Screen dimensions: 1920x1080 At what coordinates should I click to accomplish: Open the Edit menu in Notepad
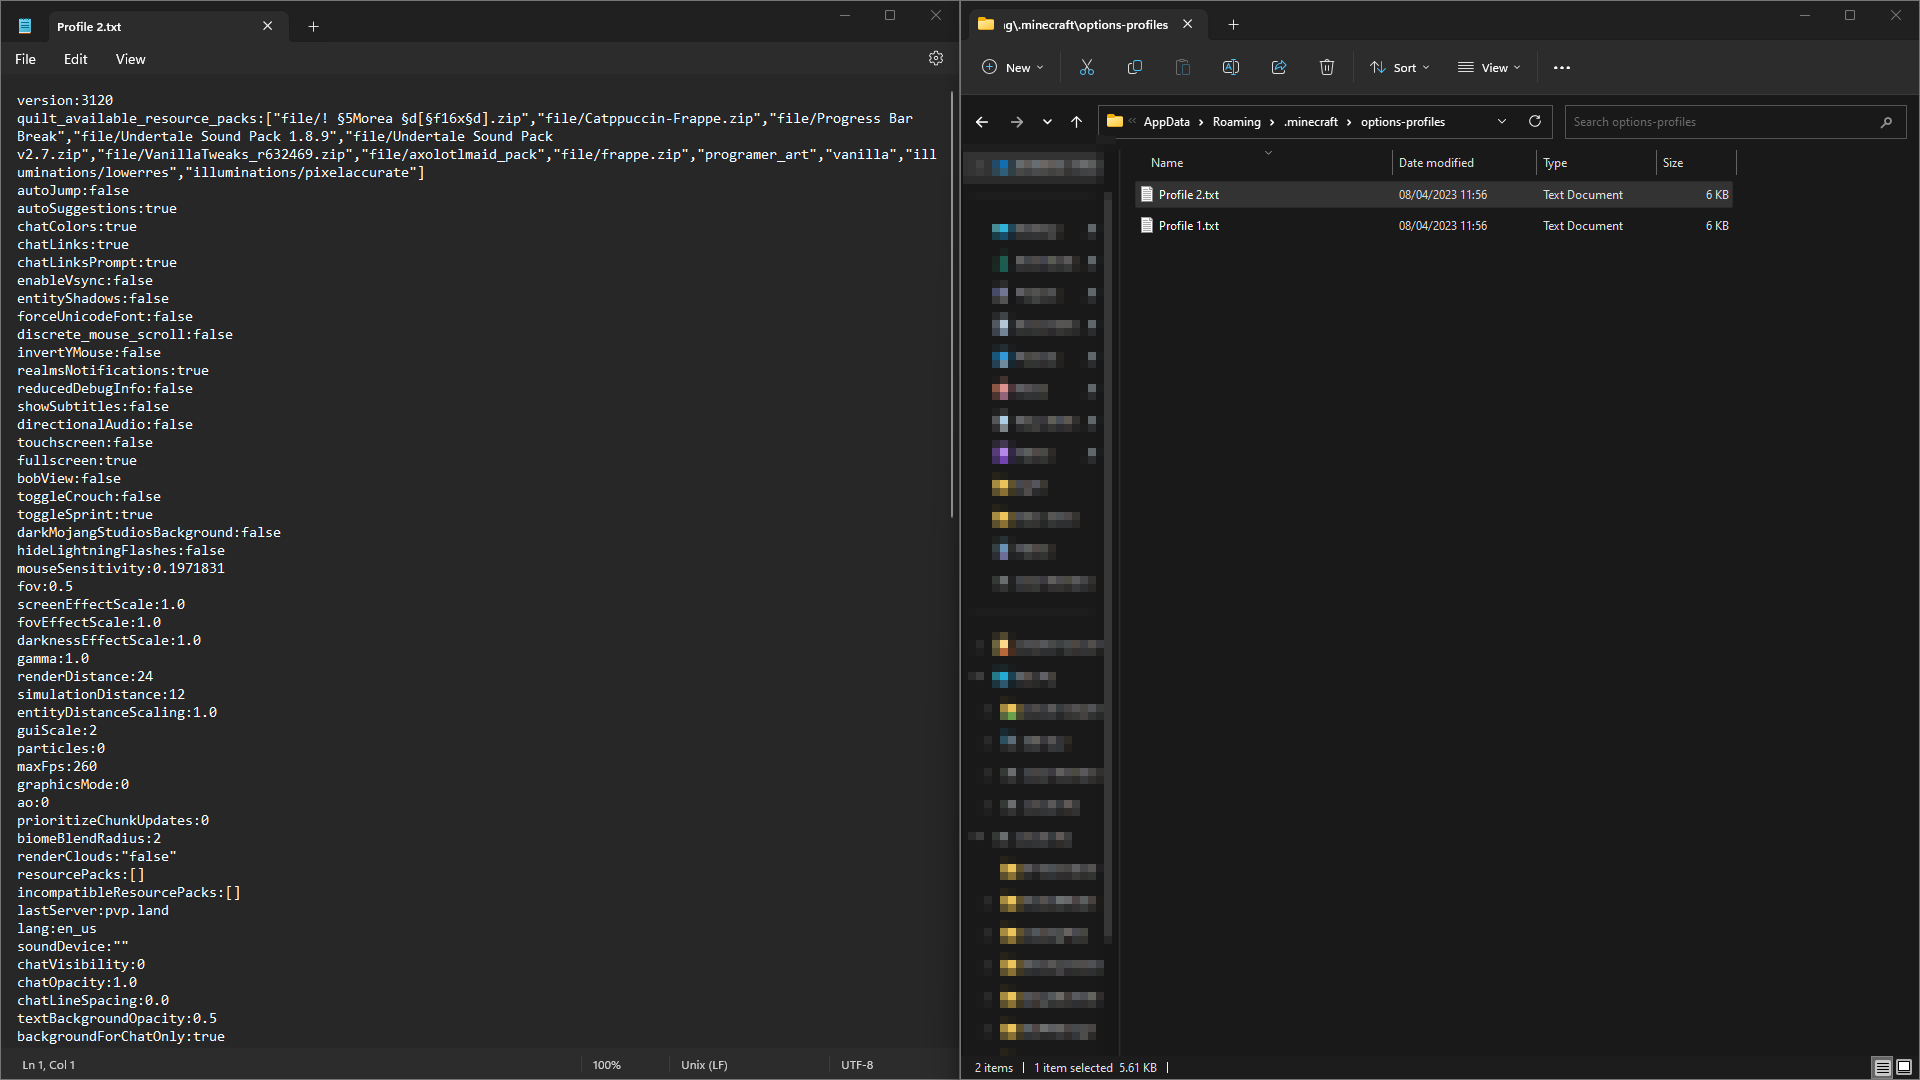click(x=75, y=59)
